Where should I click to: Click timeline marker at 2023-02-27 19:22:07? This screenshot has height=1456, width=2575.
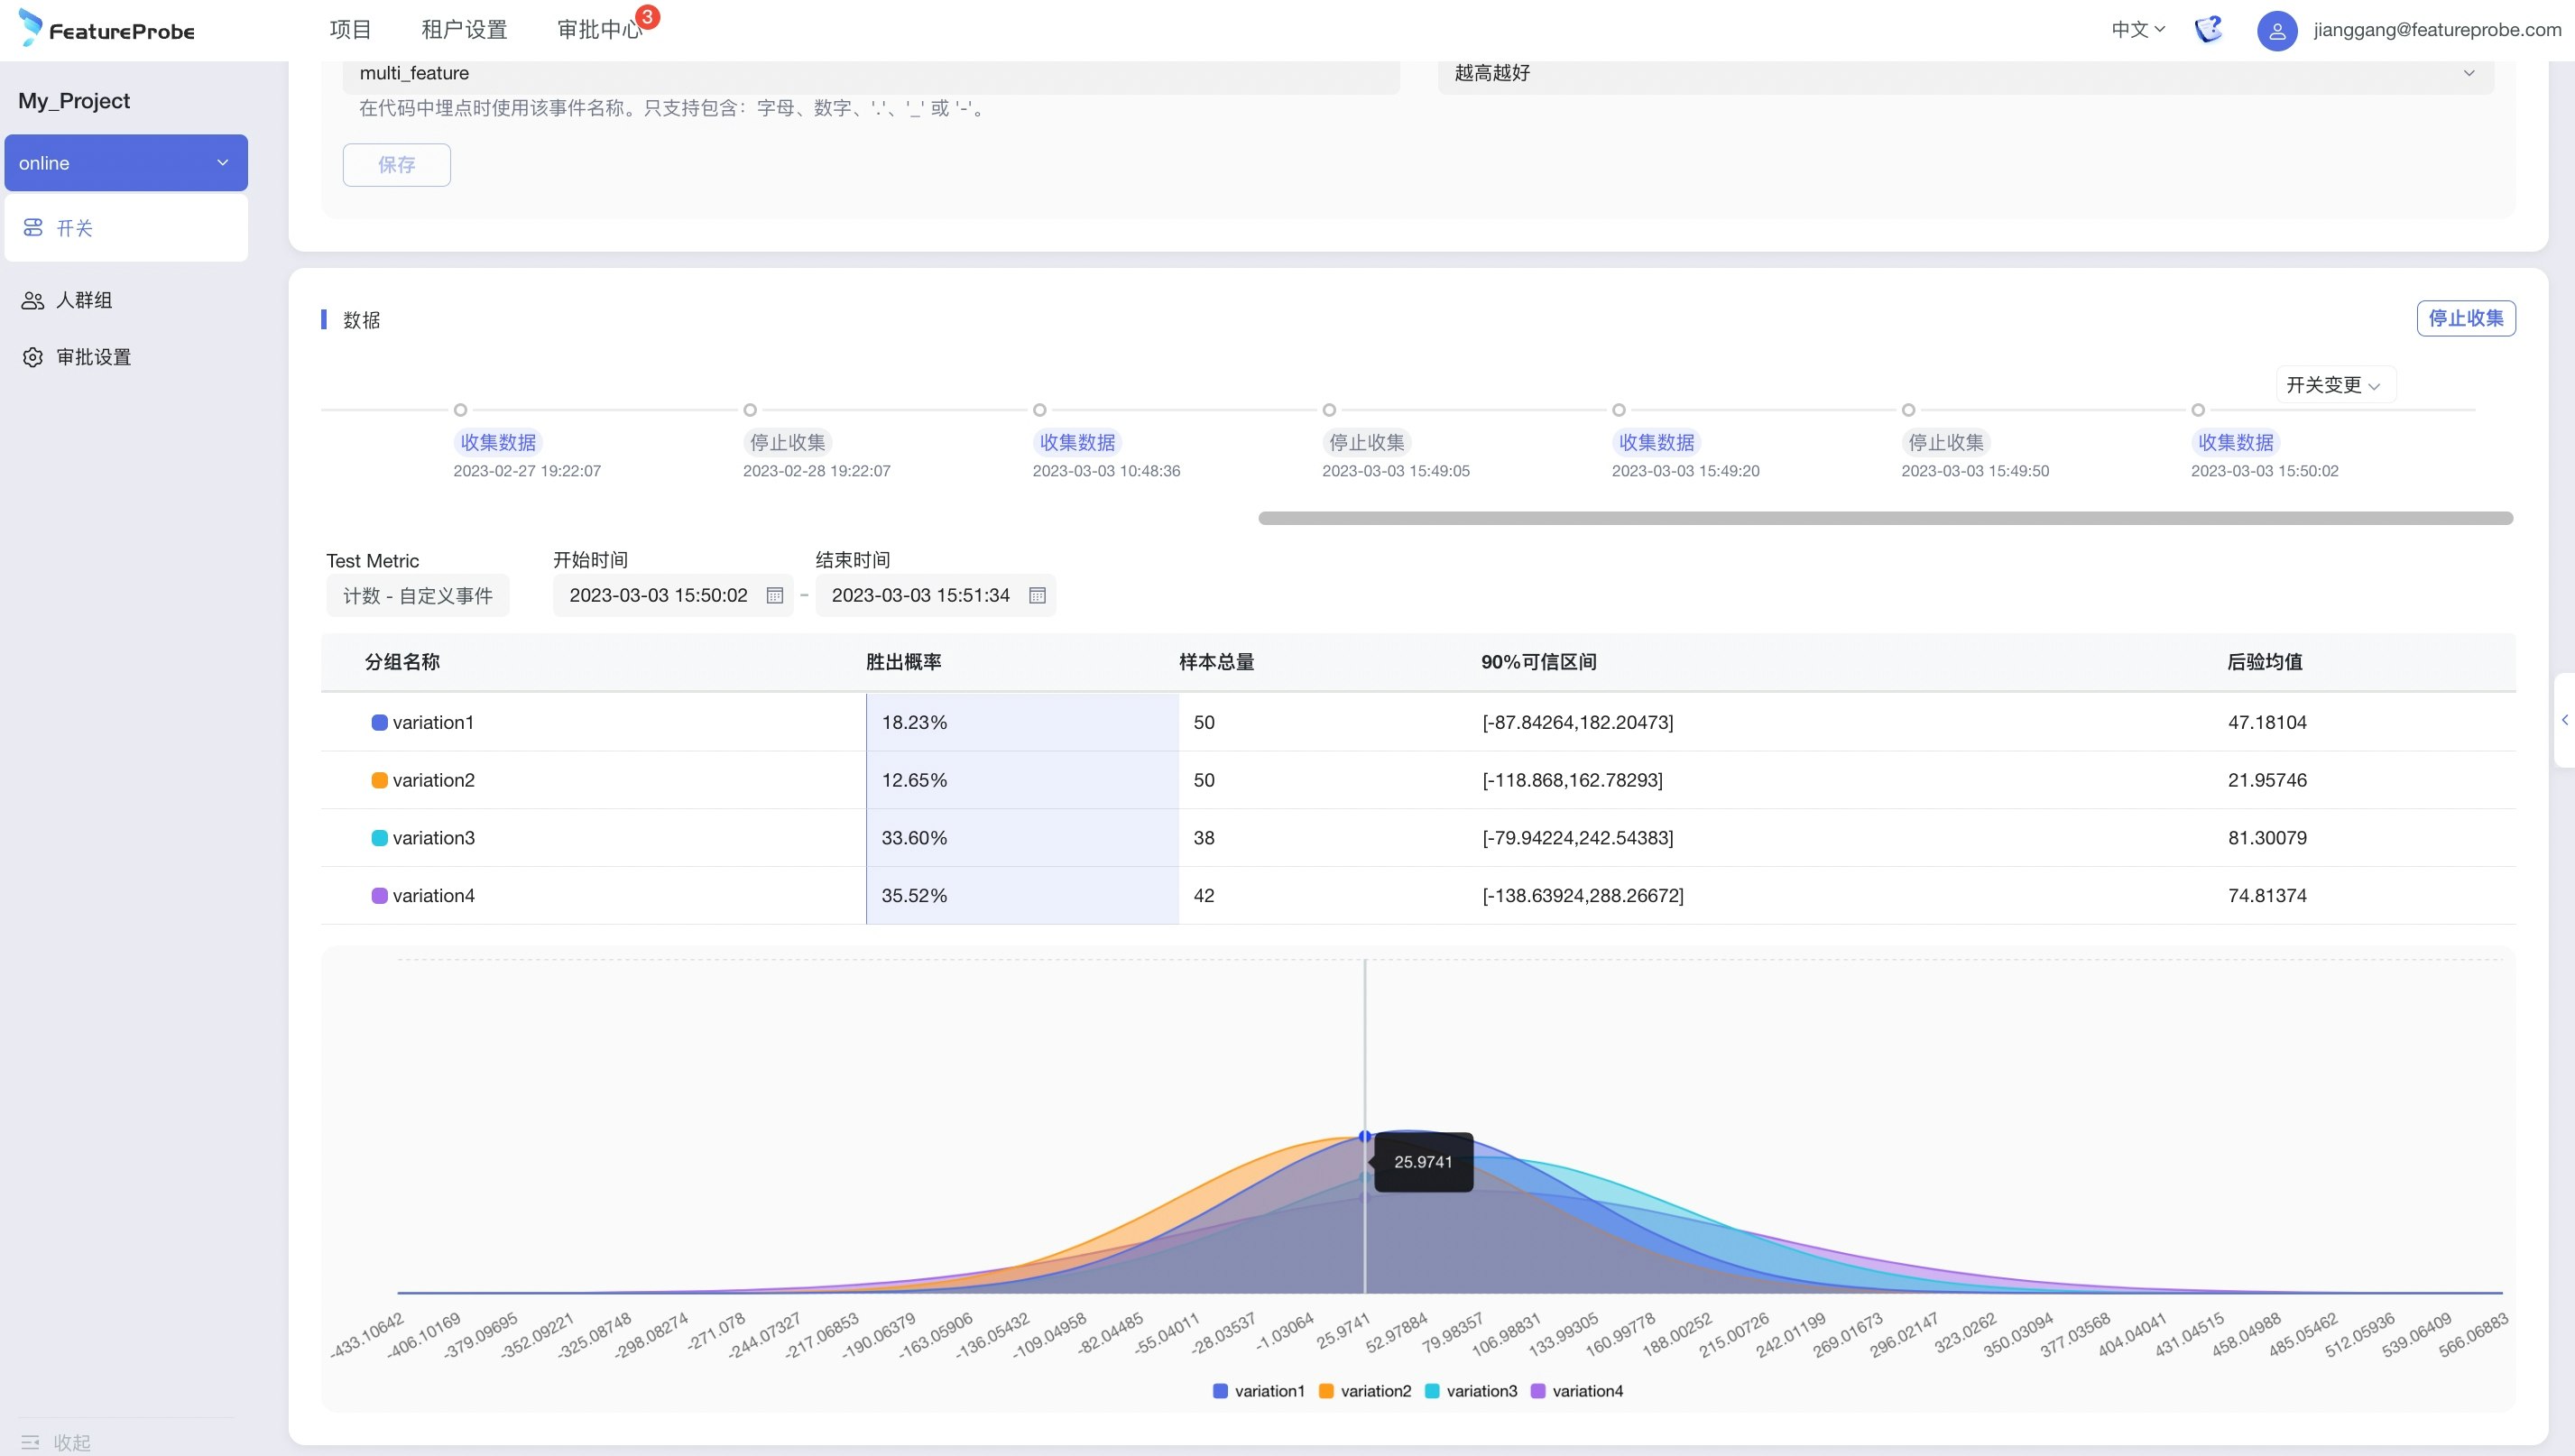[x=460, y=410]
